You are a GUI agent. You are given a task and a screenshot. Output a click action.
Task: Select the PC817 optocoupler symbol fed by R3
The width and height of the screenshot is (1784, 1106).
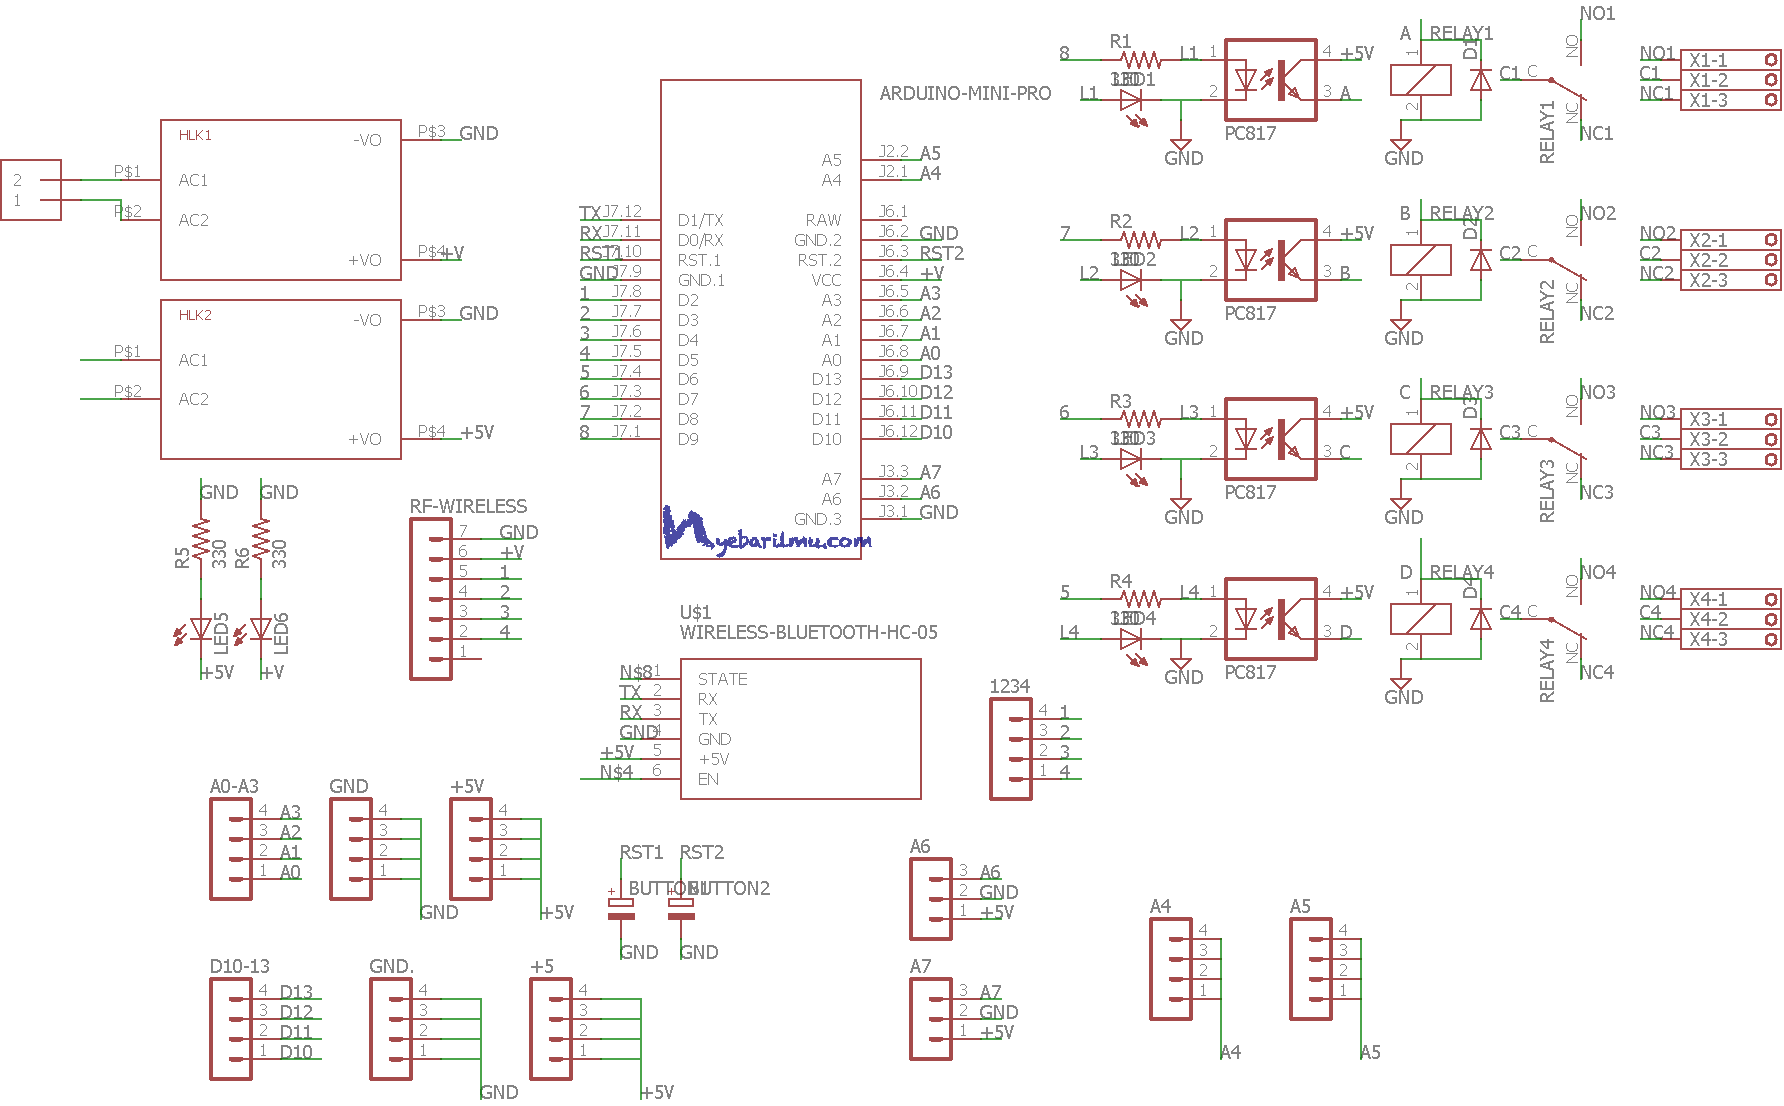(1270, 439)
